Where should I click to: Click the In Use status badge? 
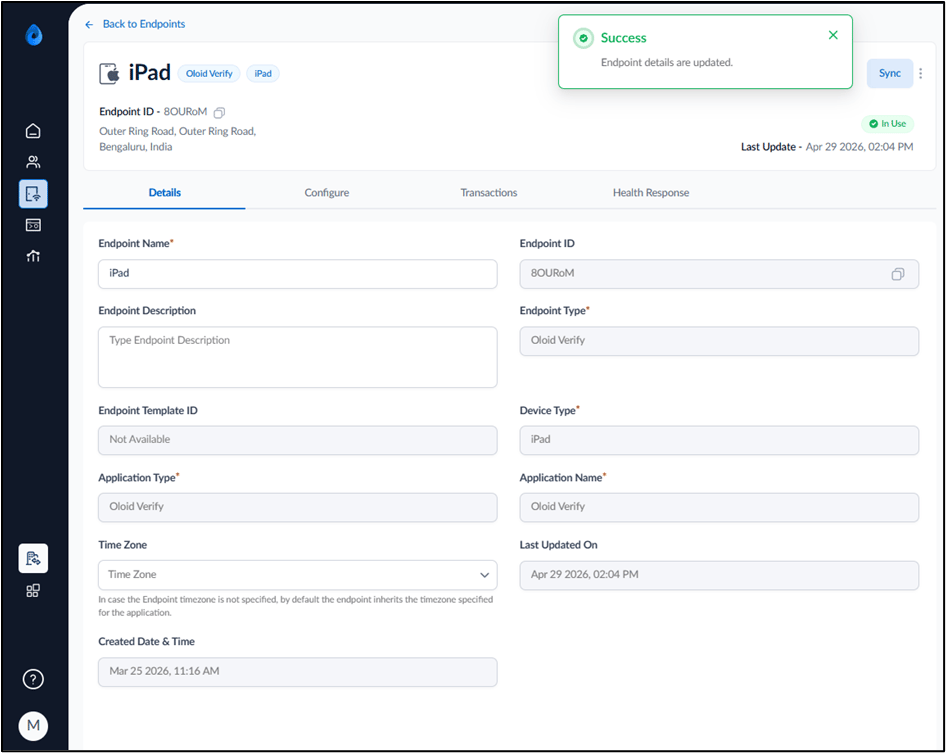pos(887,124)
